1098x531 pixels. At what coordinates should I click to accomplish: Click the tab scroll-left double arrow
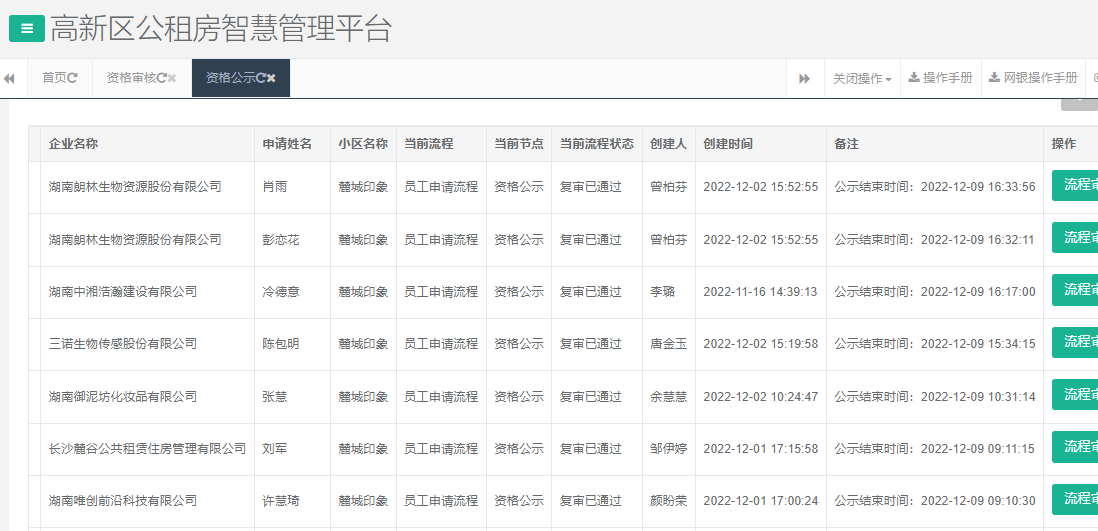(x=9, y=78)
